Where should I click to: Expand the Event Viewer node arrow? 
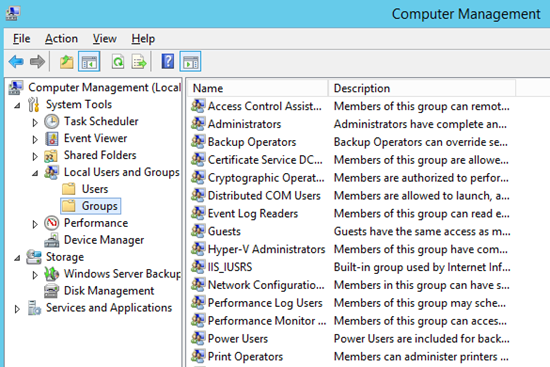click(x=35, y=139)
